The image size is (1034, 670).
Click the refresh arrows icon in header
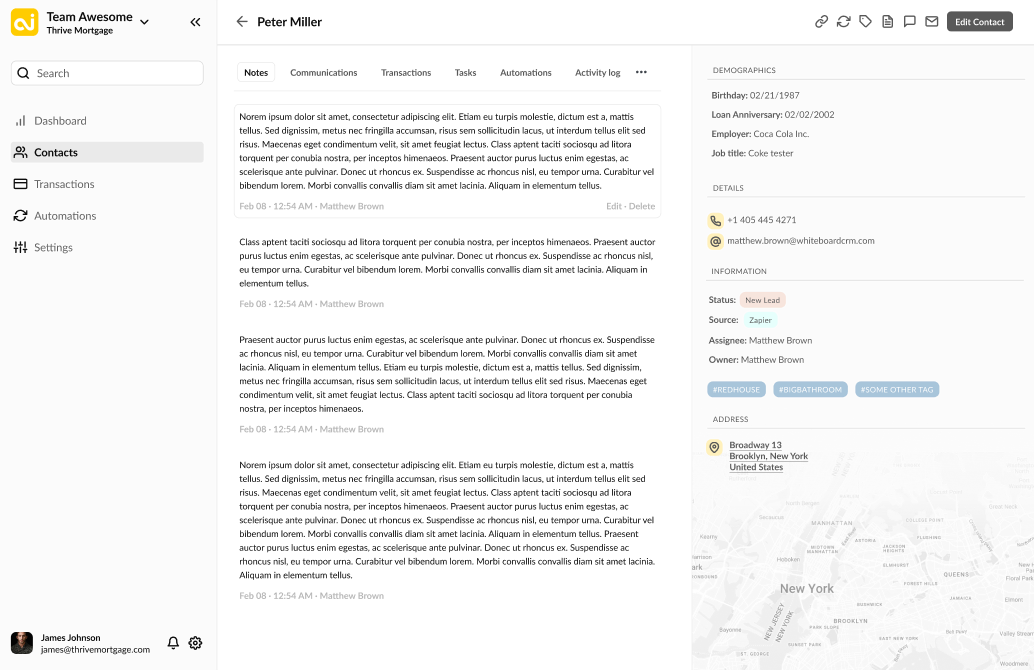tap(844, 21)
